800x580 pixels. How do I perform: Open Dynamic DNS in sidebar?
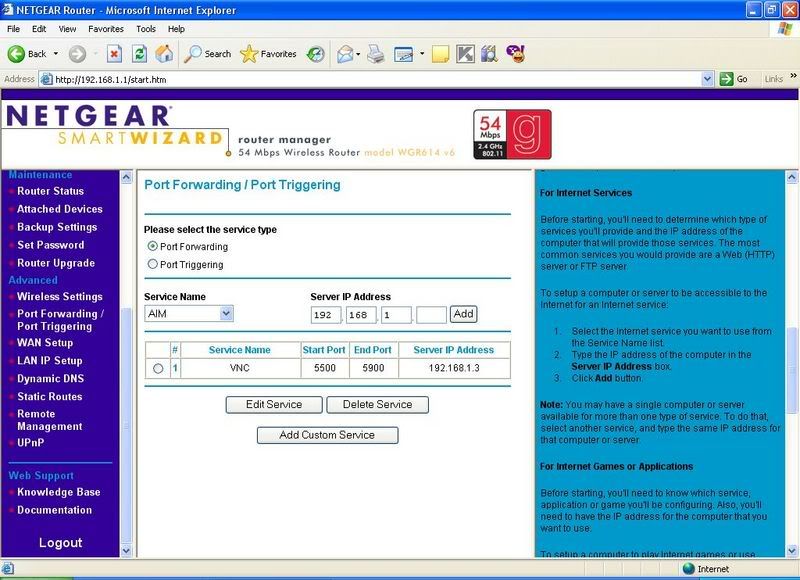[51, 379]
